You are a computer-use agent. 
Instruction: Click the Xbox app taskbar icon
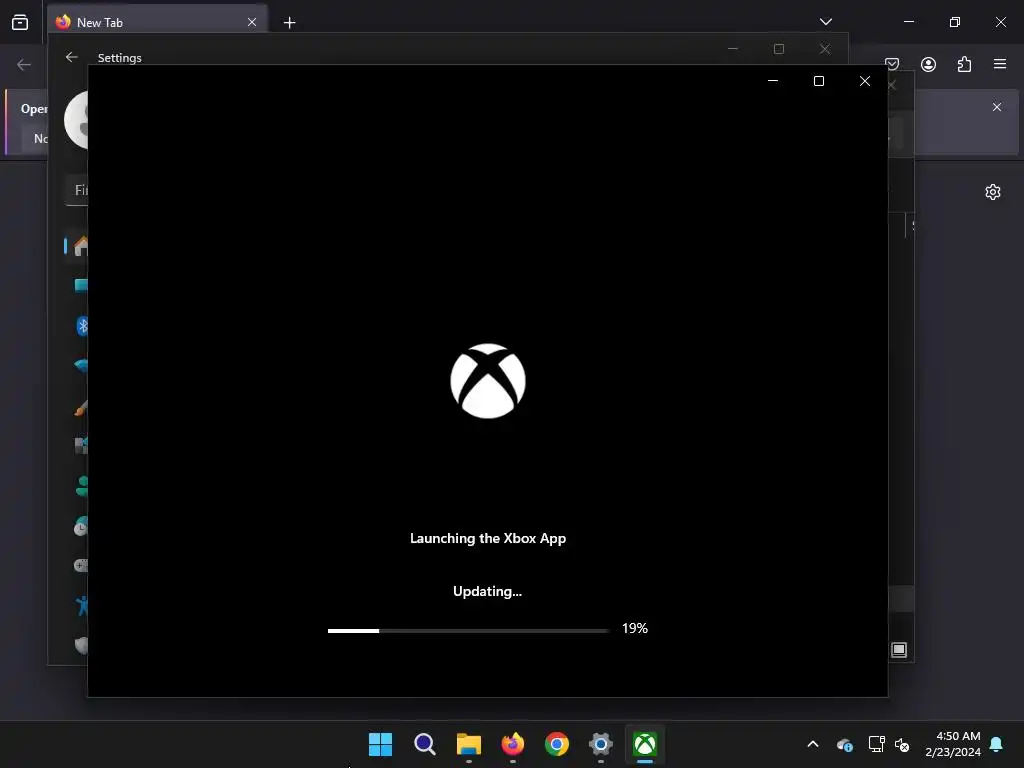(x=645, y=744)
